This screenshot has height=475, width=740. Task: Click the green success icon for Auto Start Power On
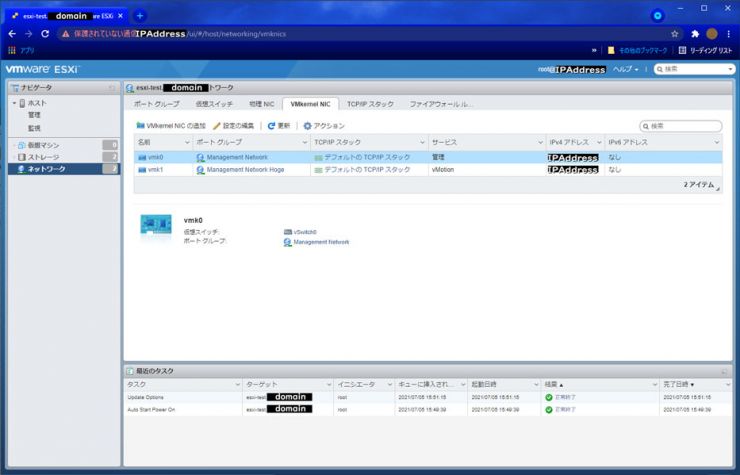point(548,410)
